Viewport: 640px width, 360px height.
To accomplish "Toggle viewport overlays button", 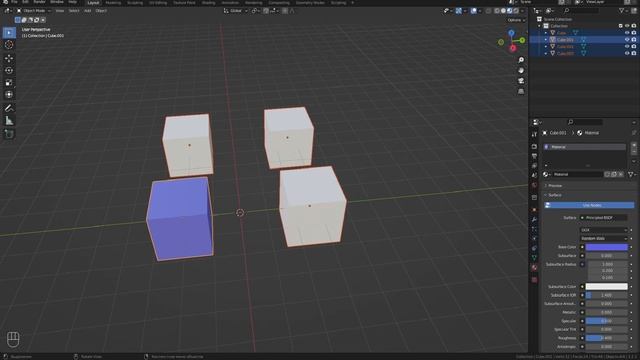I will click(x=473, y=11).
